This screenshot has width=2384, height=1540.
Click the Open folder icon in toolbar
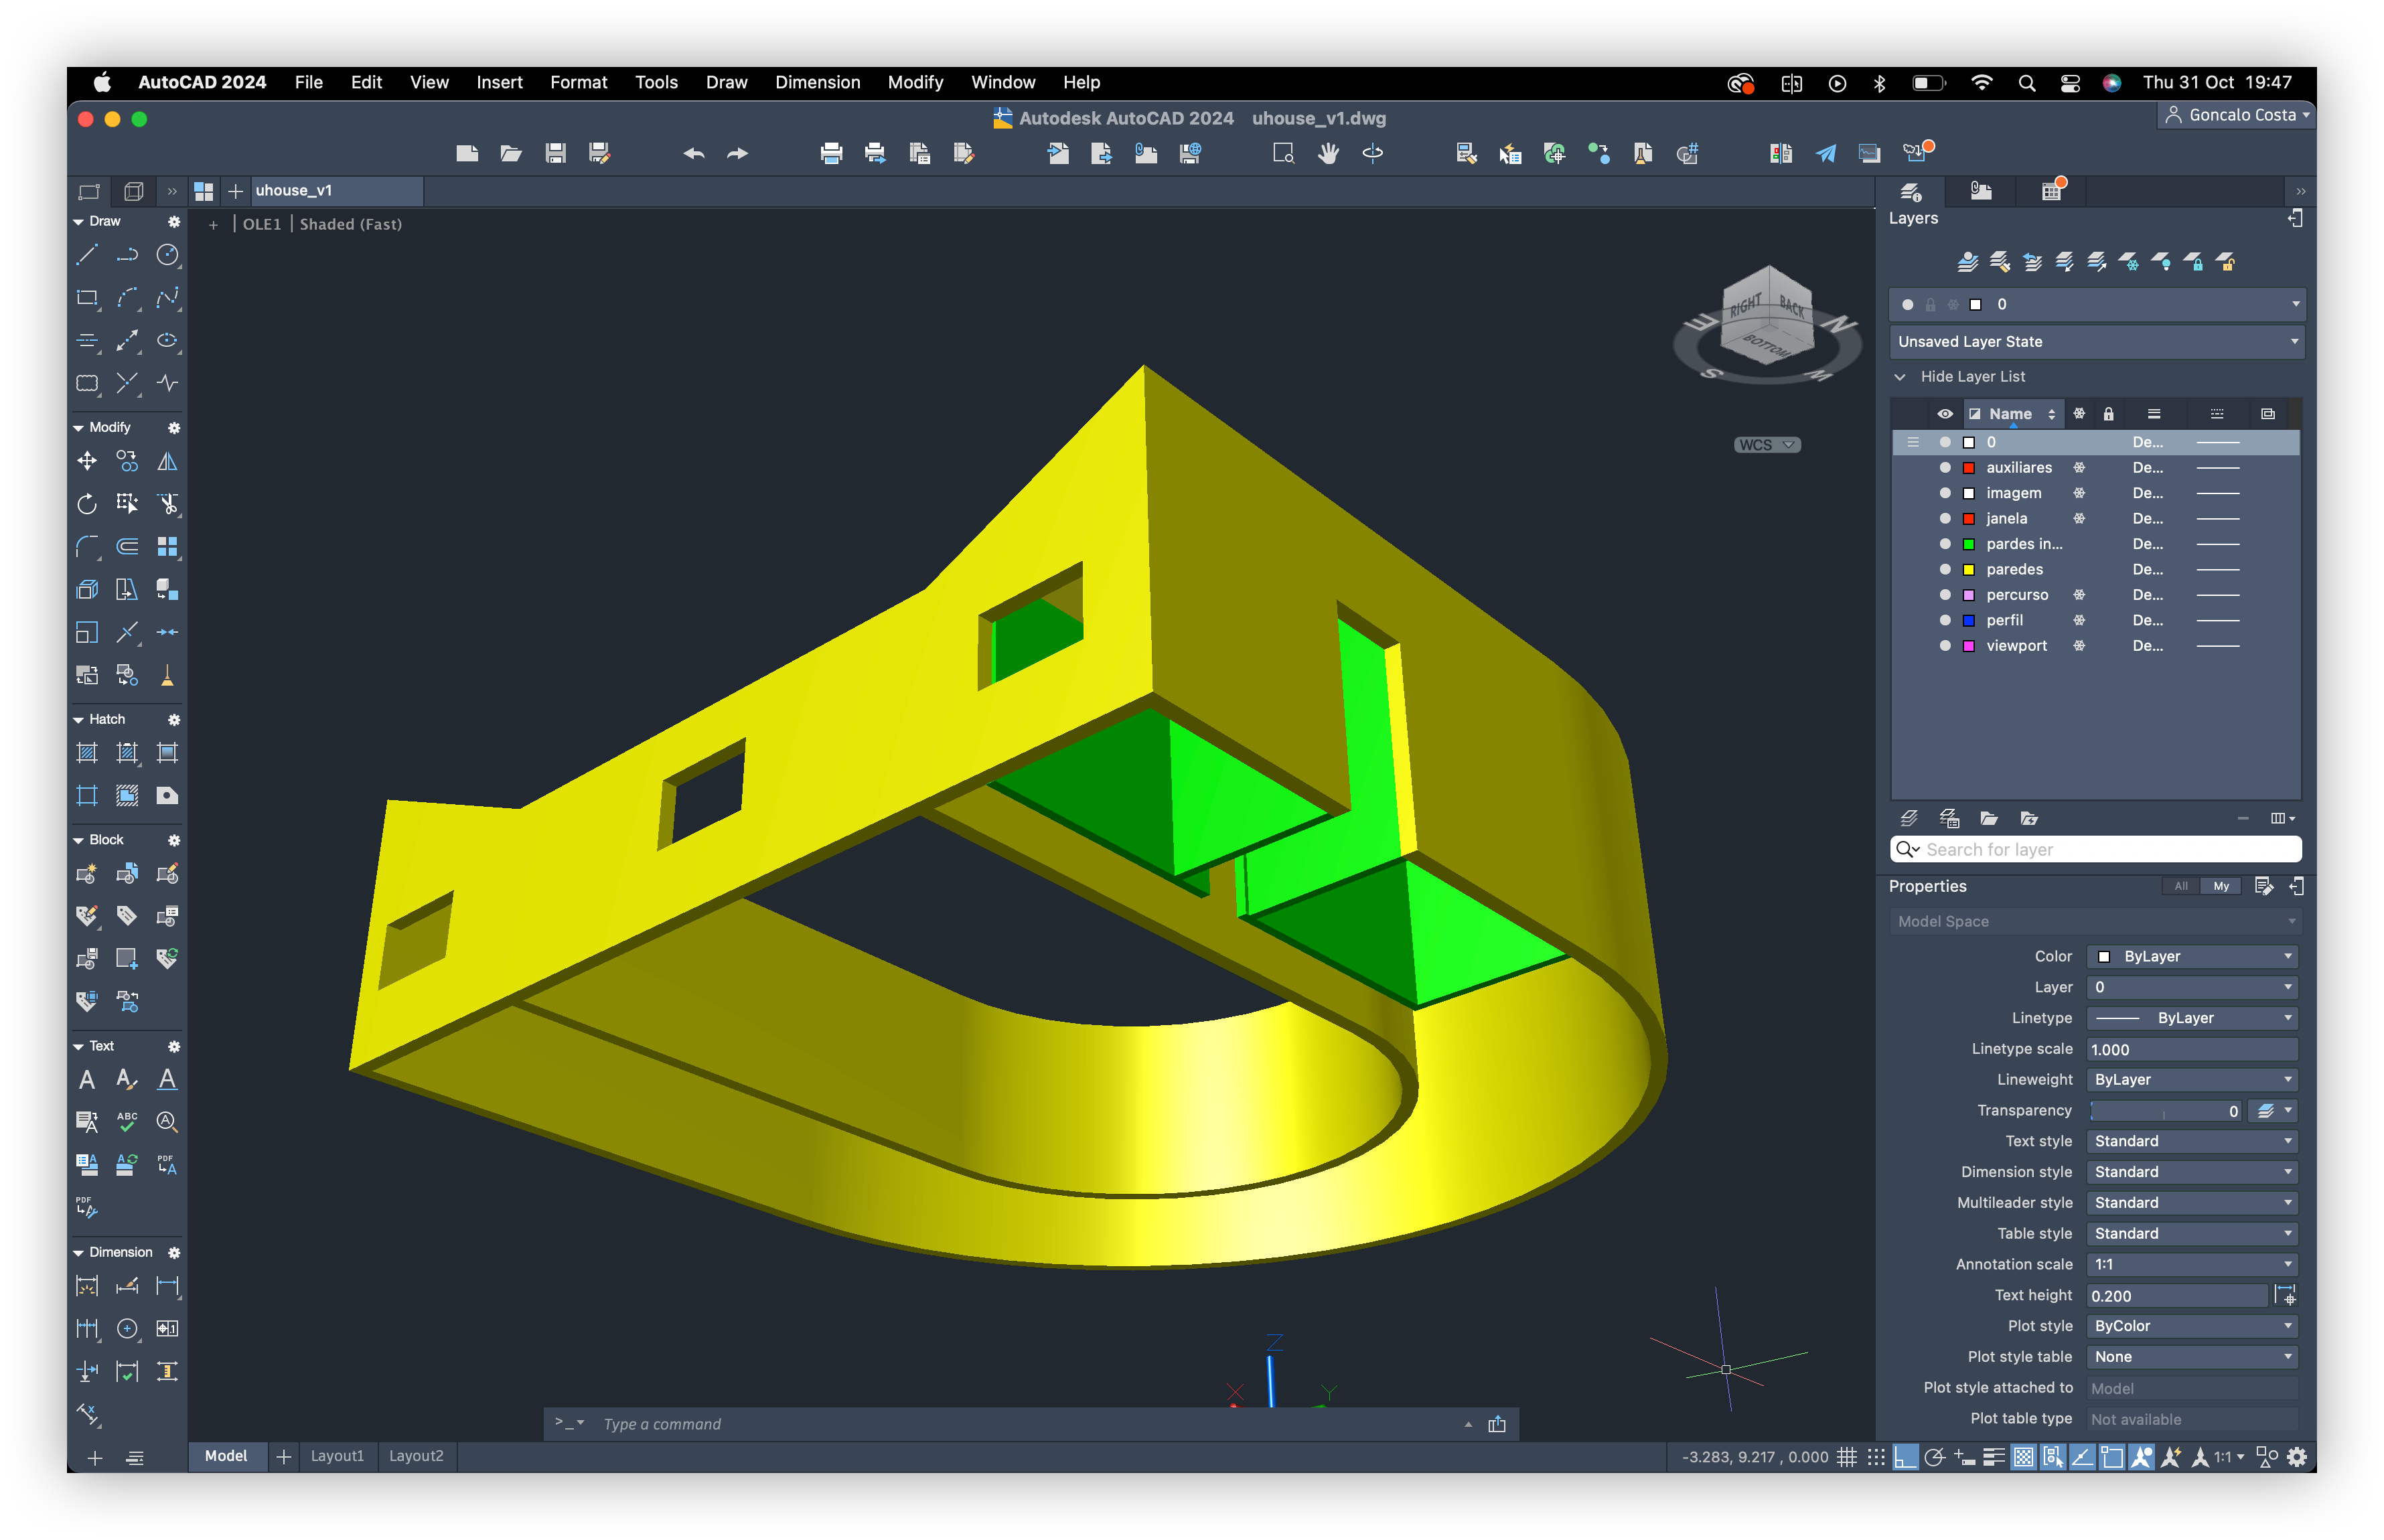point(511,153)
